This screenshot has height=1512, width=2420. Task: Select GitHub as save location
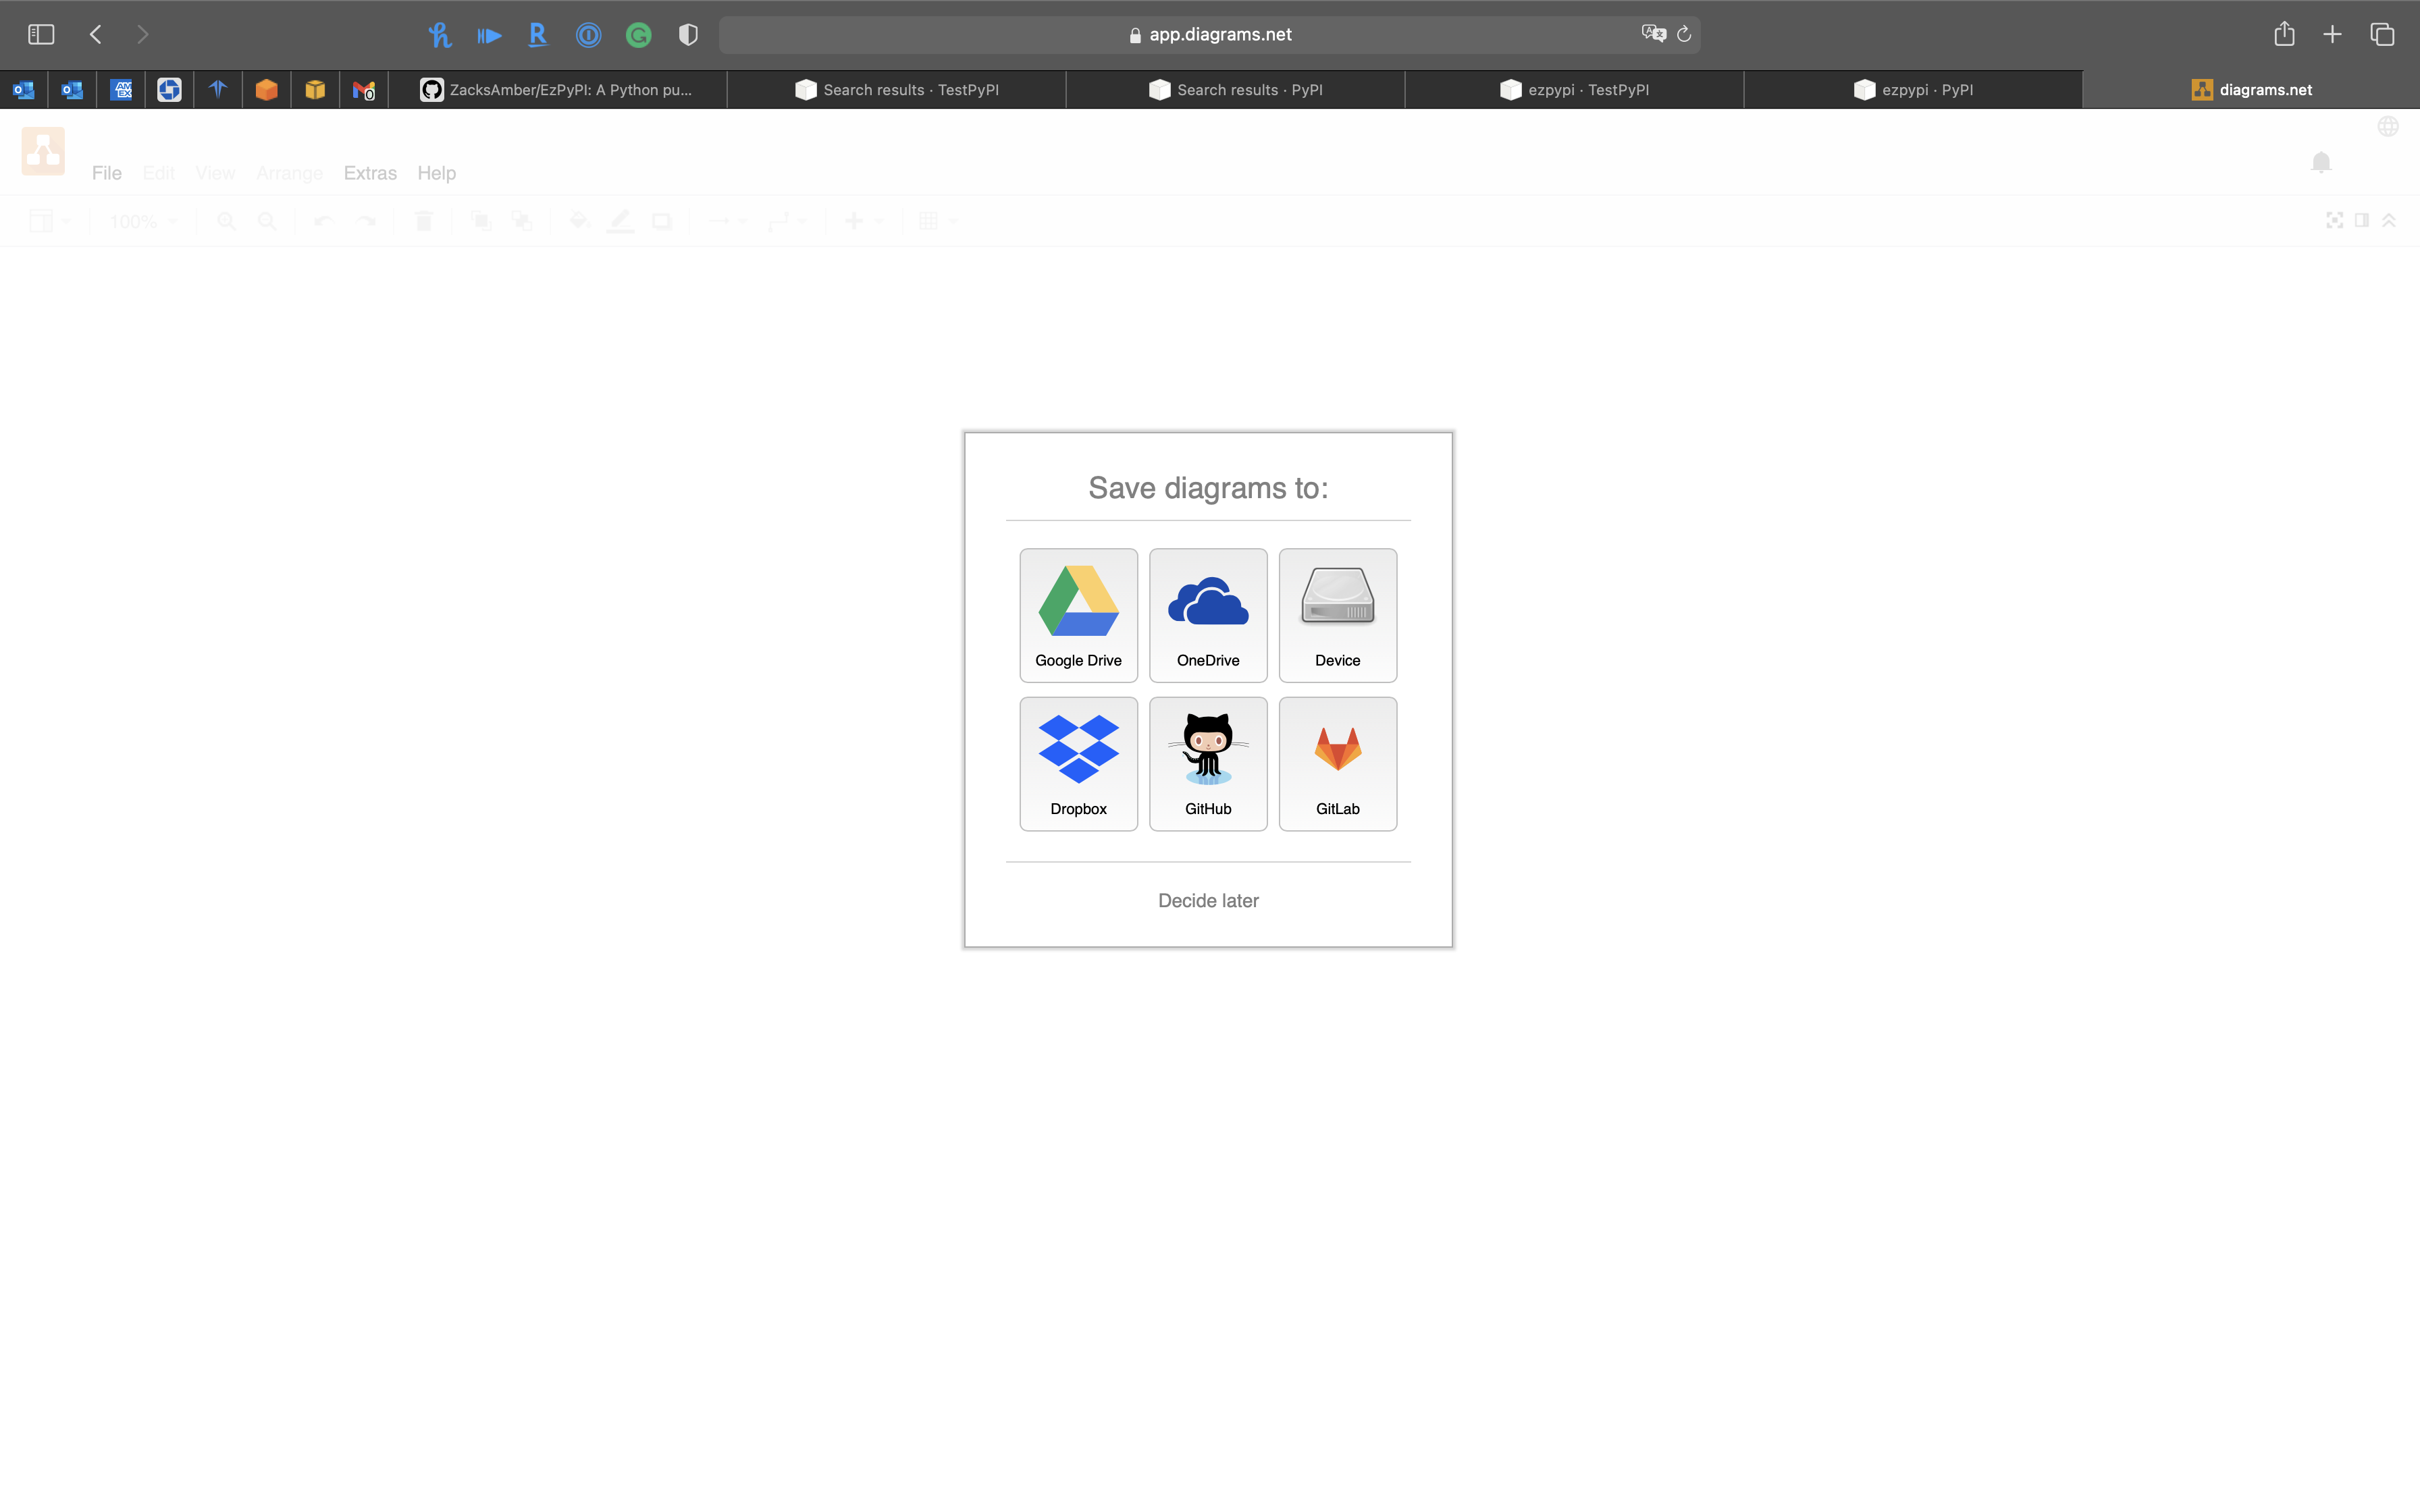[x=1208, y=763]
